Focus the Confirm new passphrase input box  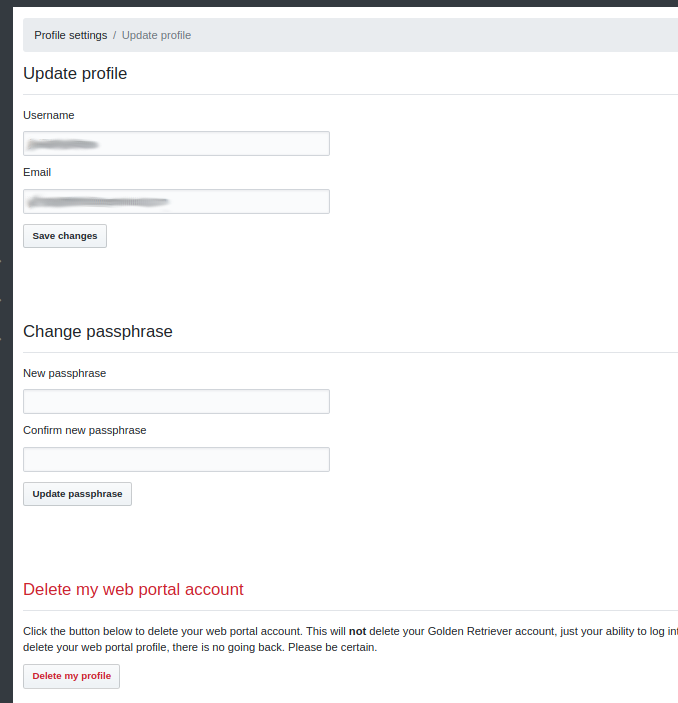click(176, 460)
